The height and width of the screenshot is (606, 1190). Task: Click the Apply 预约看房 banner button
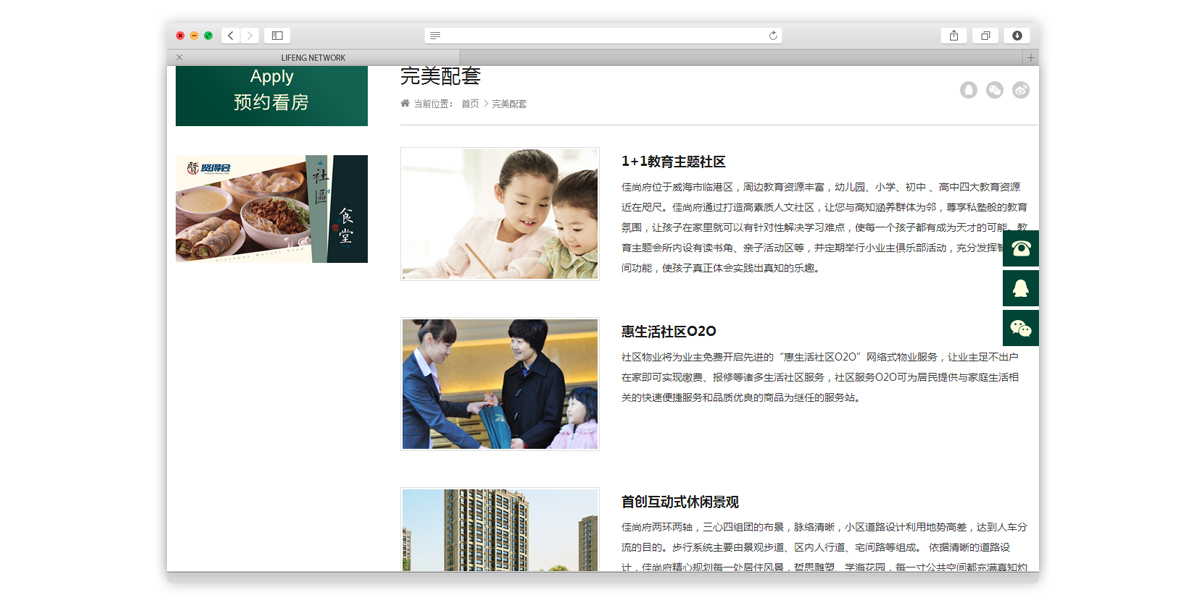pos(272,95)
